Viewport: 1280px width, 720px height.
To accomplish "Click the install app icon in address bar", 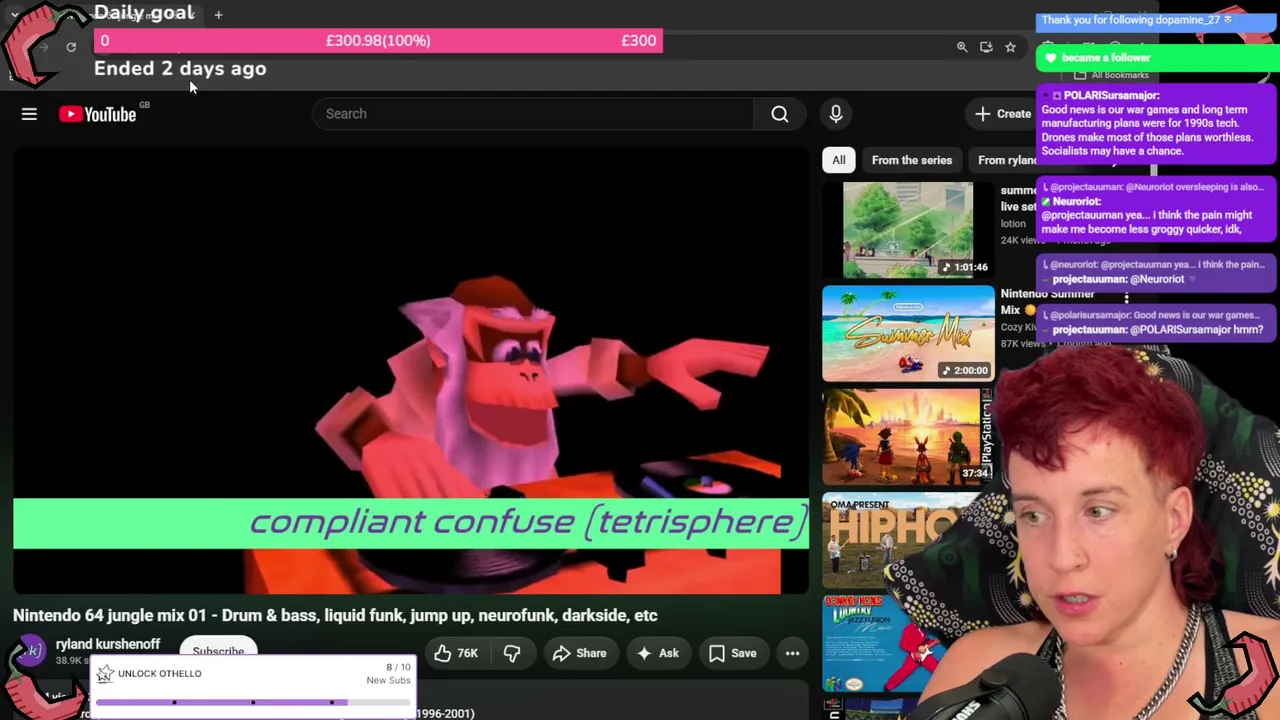I will click(x=986, y=47).
